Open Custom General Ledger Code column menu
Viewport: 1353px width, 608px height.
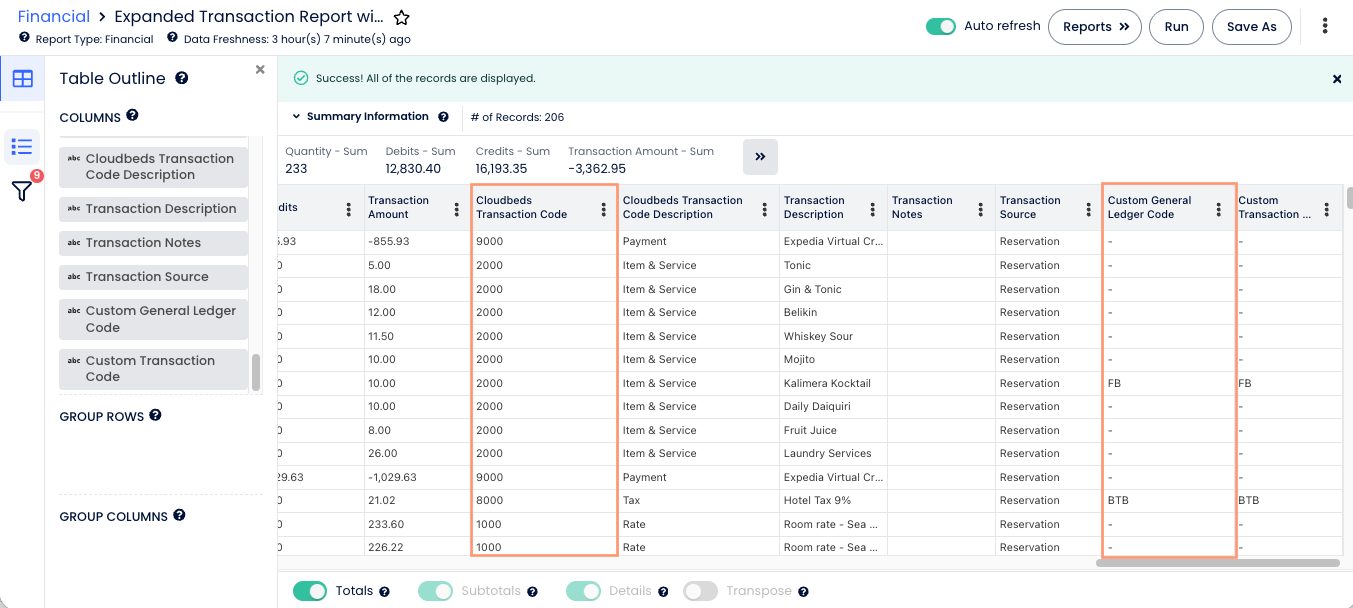click(1218, 209)
